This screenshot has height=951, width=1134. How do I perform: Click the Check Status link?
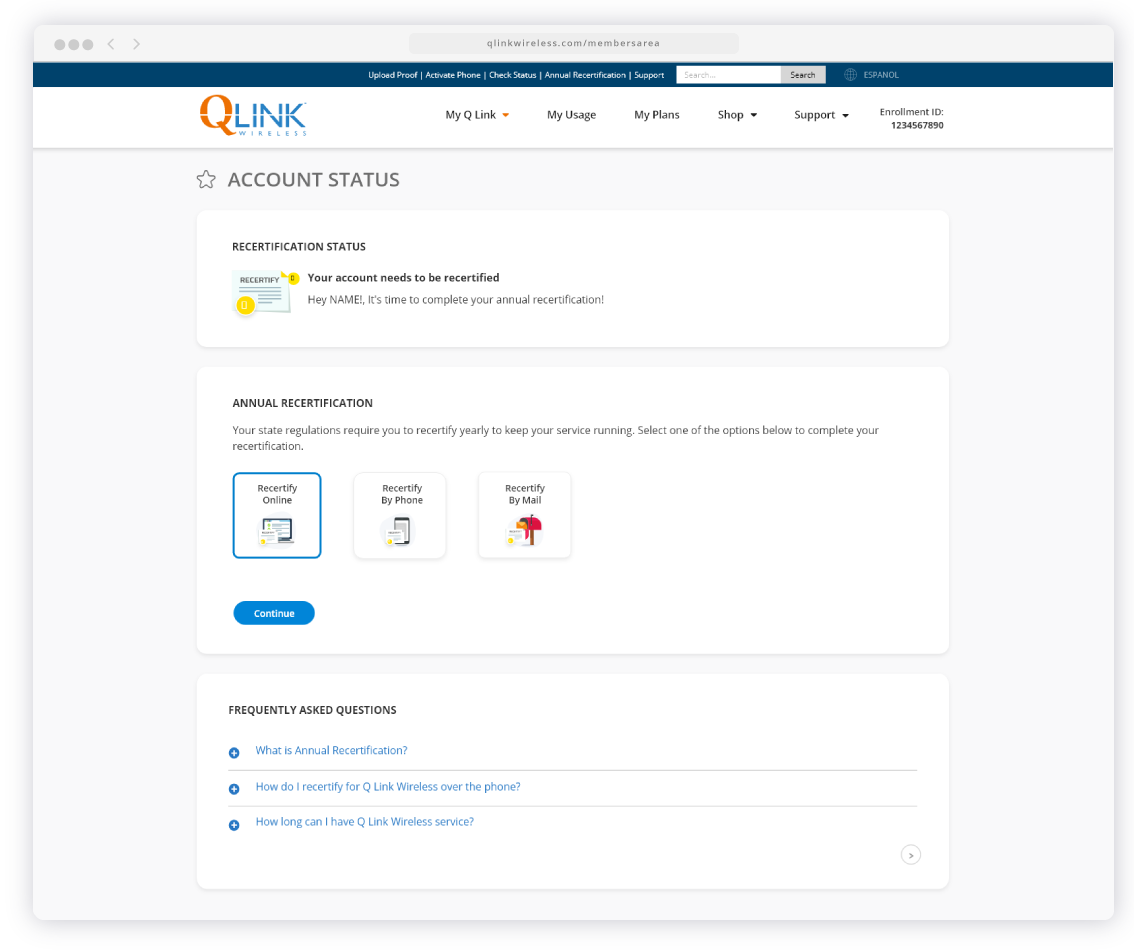513,75
